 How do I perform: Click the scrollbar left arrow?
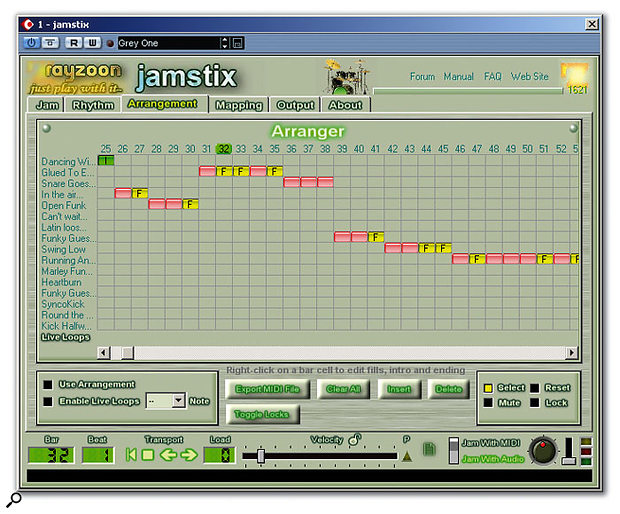pyautogui.click(x=104, y=352)
